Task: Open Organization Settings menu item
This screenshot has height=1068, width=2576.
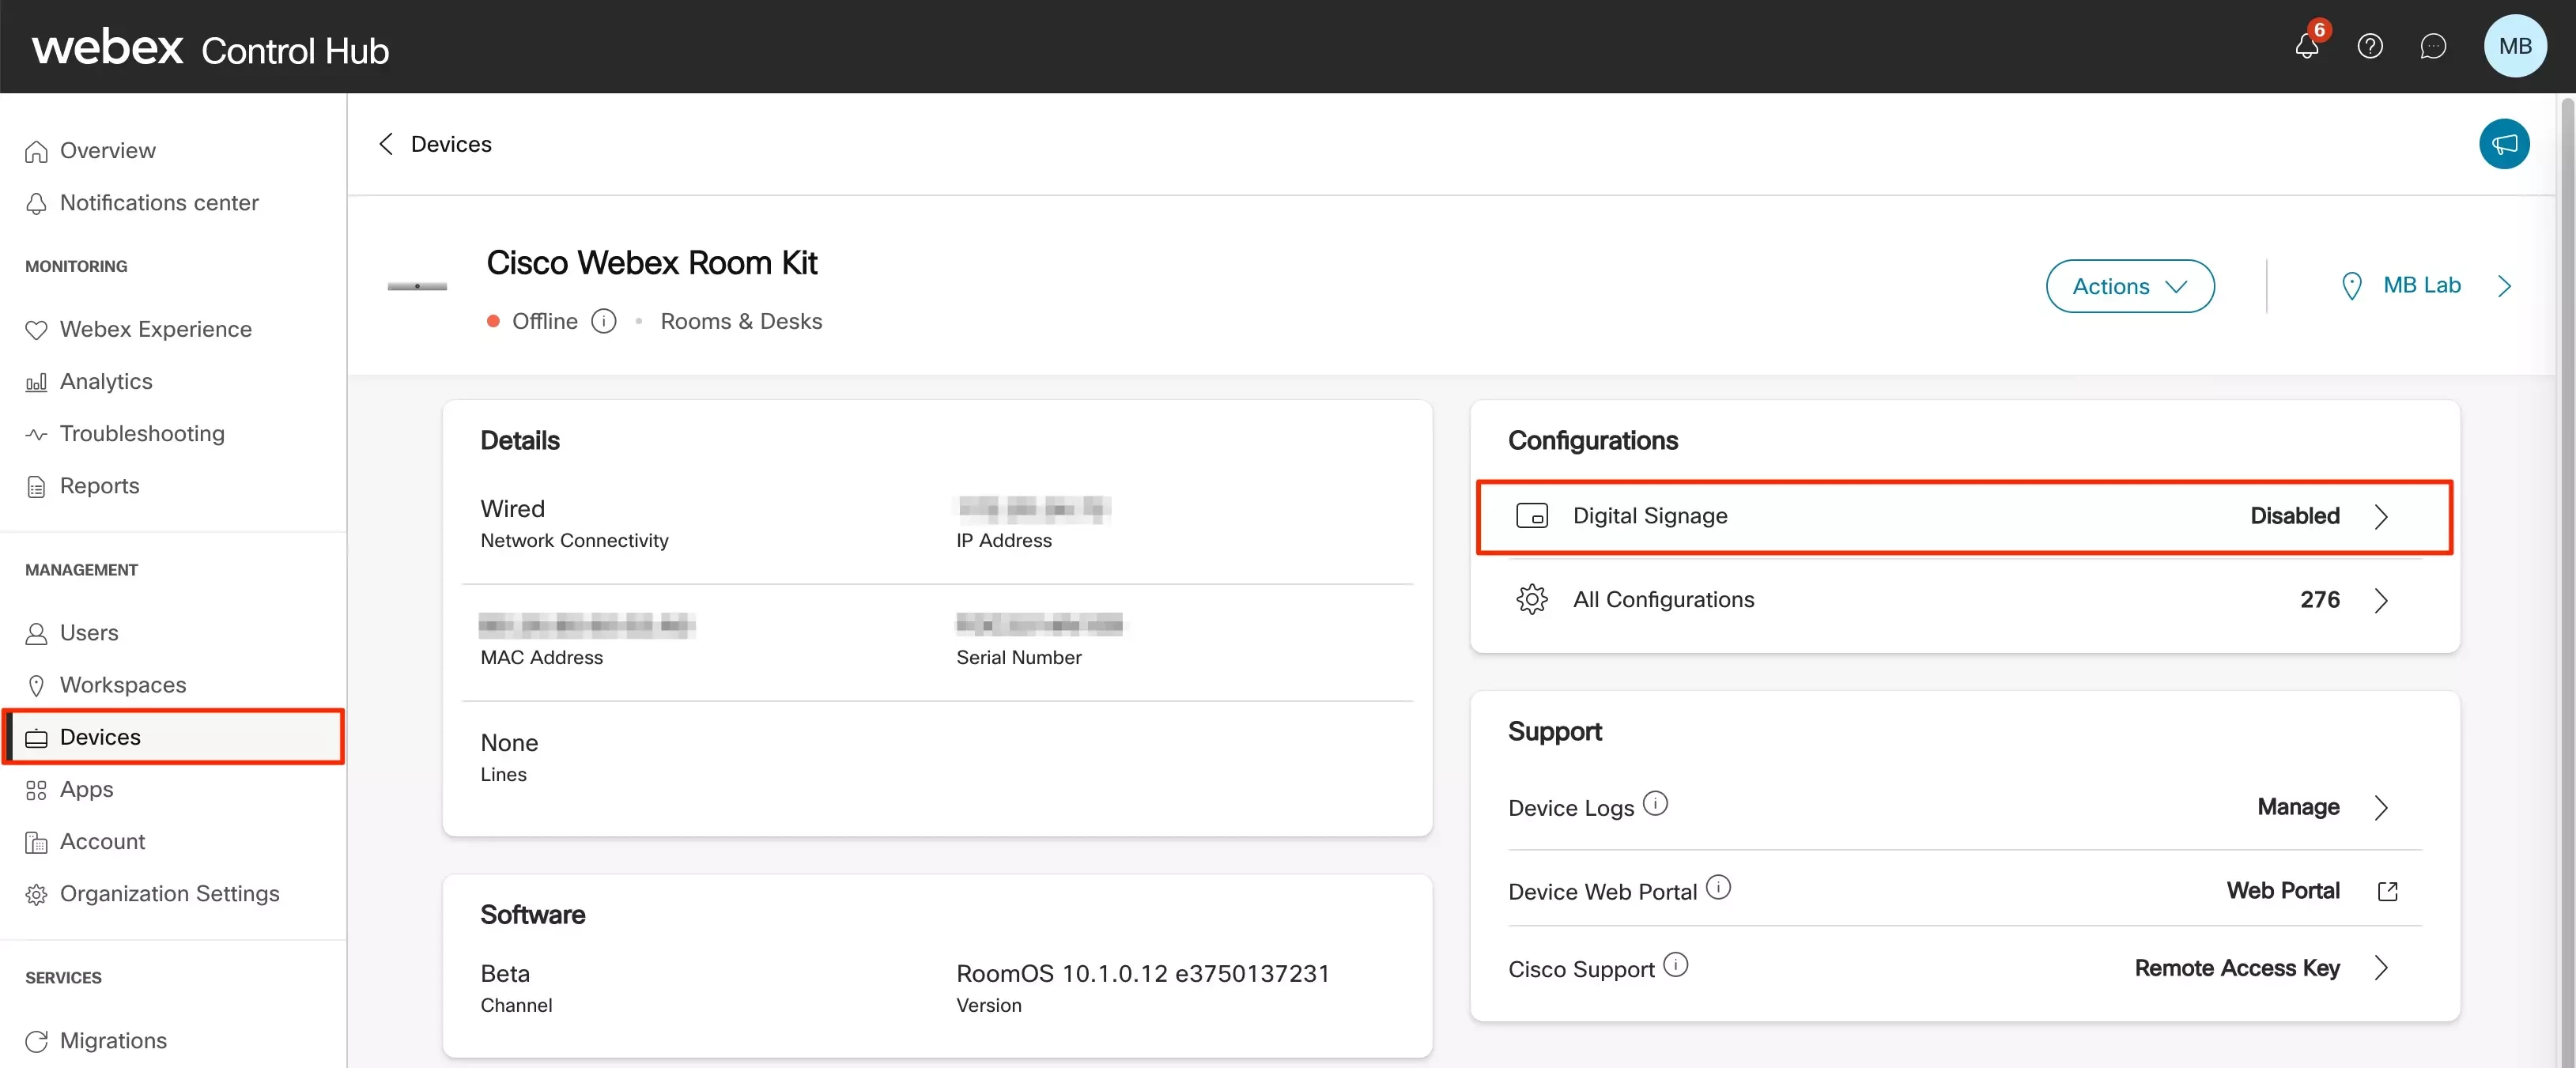Action: coord(169,893)
